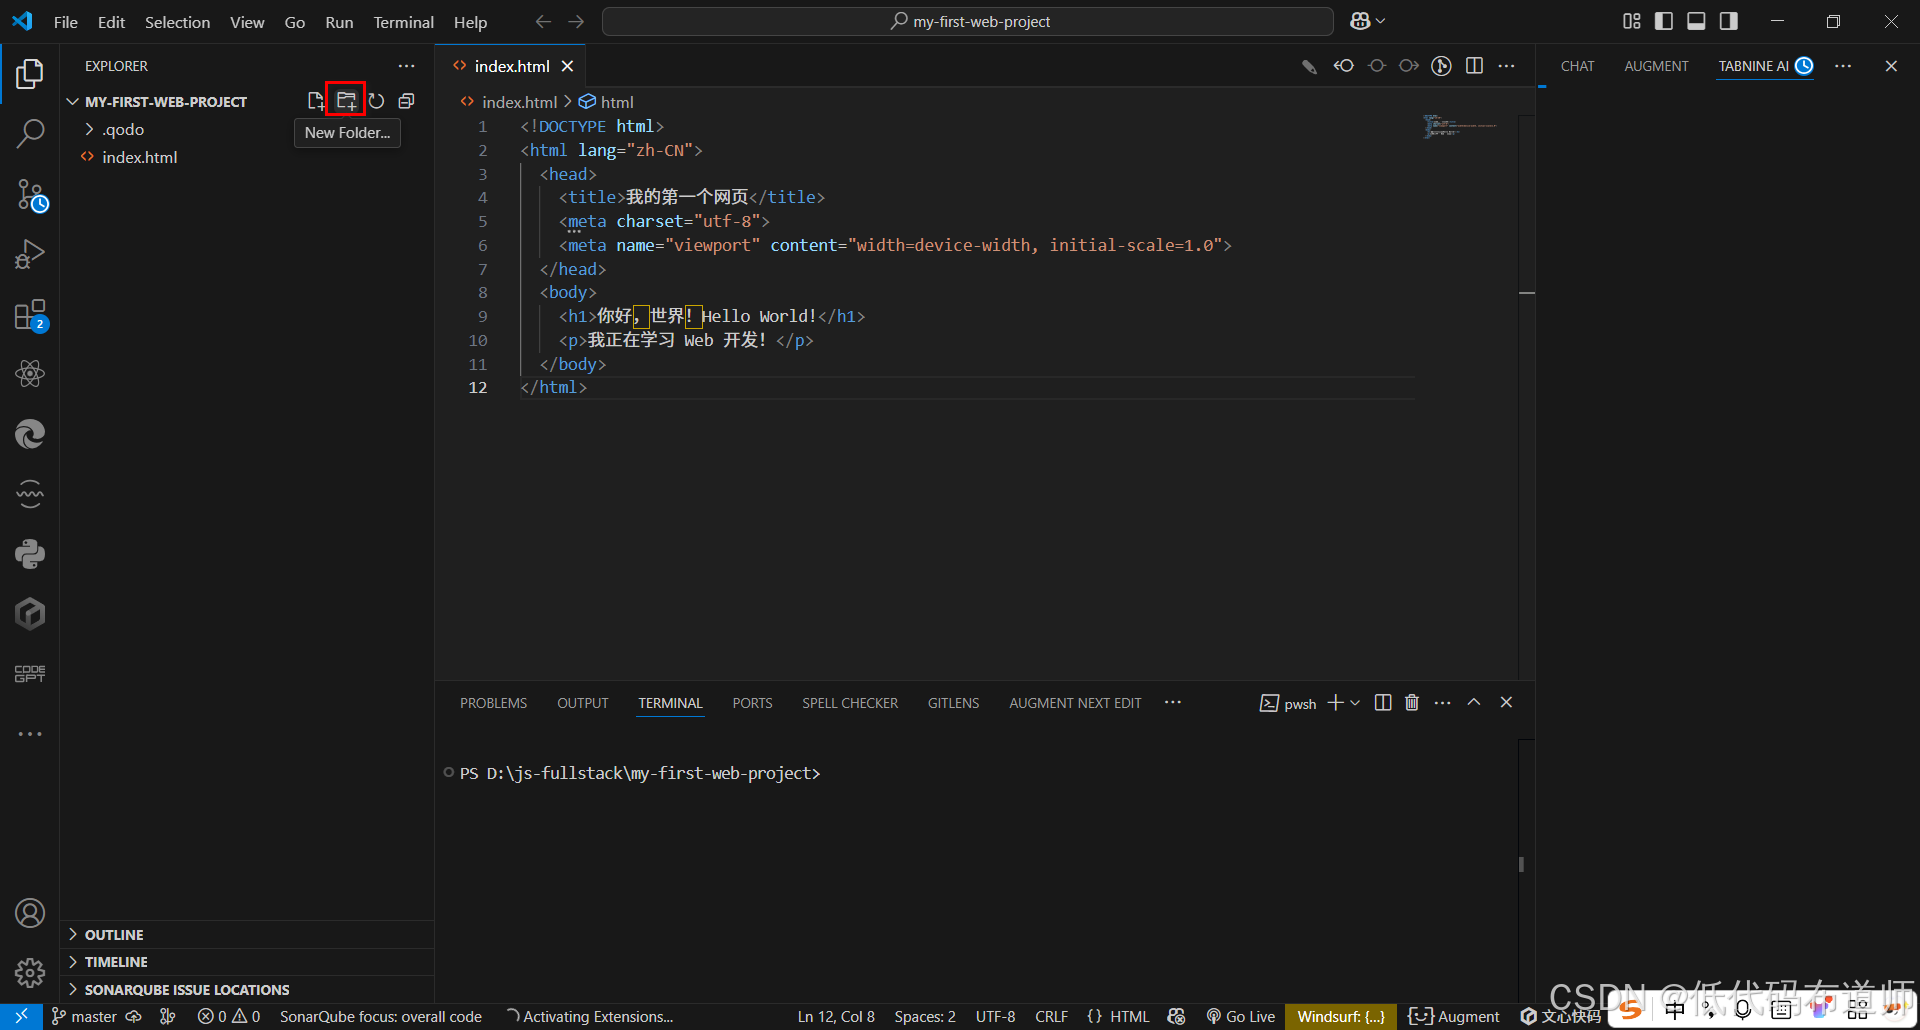
Task: Toggle Go Live server in status bar
Action: [1241, 1017]
